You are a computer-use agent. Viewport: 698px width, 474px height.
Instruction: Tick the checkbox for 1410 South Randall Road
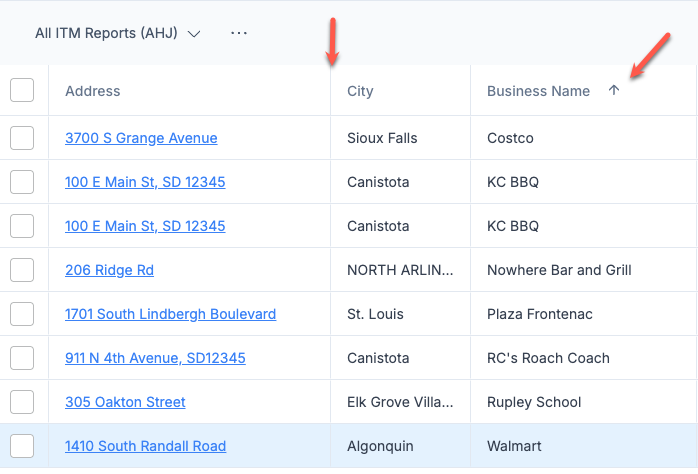point(22,446)
